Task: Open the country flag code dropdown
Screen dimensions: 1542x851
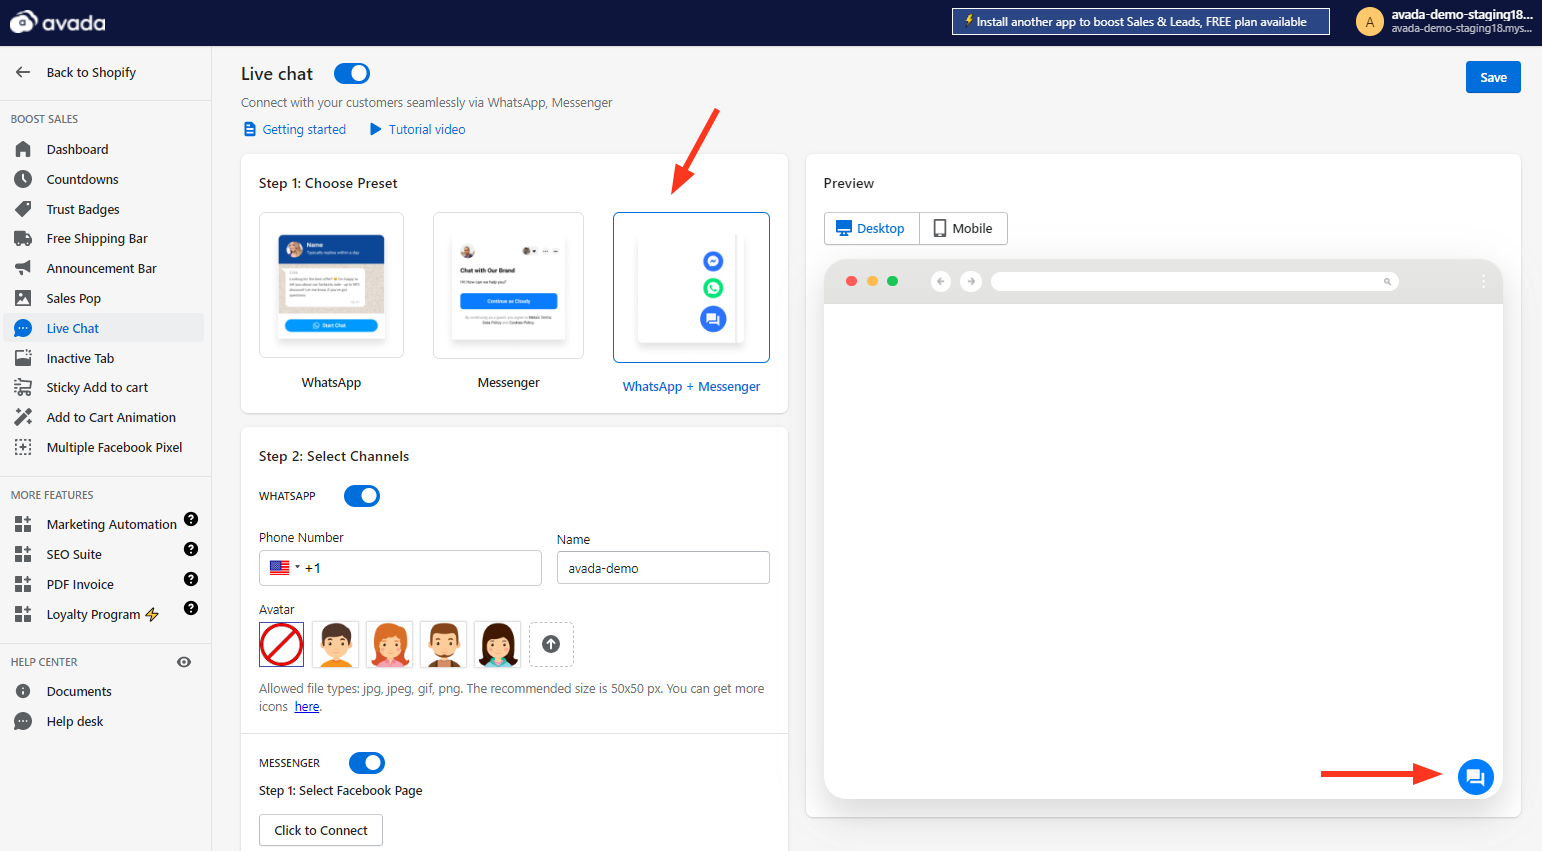Action: tap(285, 568)
